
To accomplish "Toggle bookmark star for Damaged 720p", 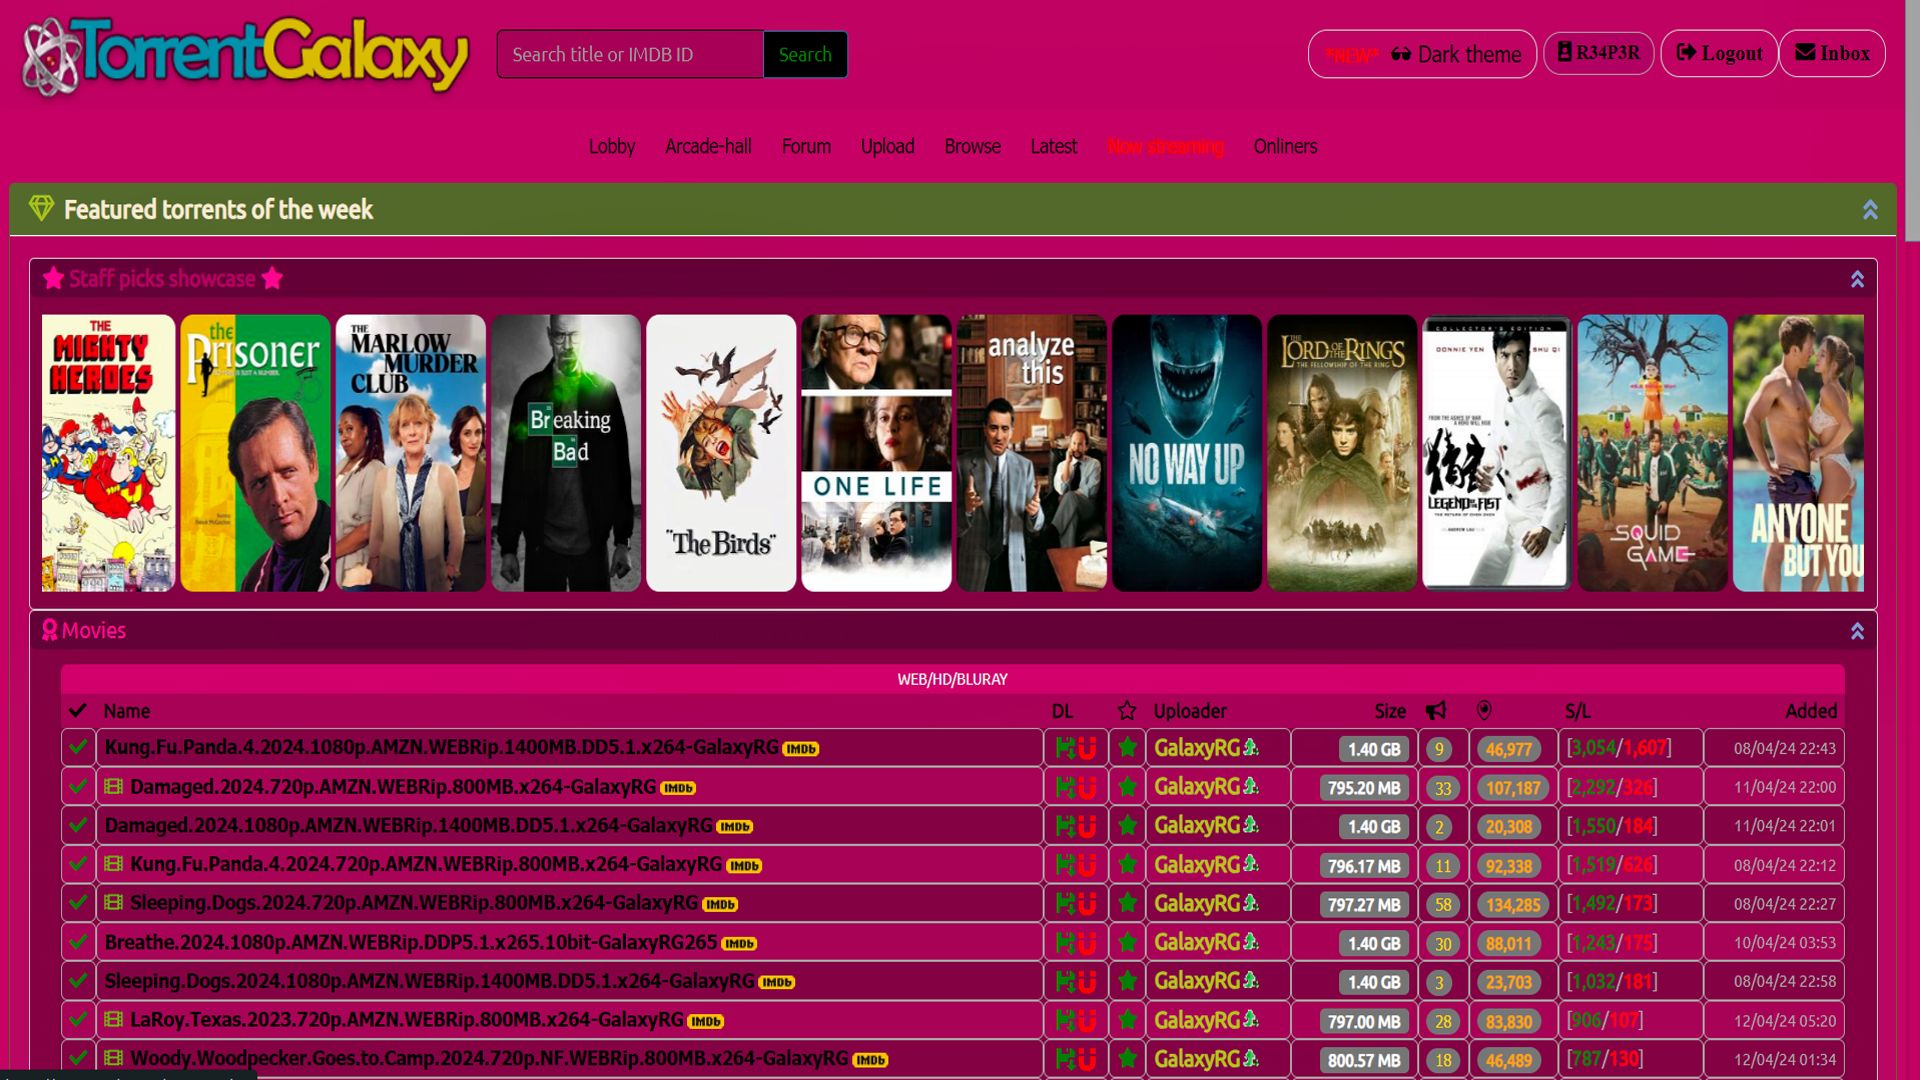I will [1127, 787].
